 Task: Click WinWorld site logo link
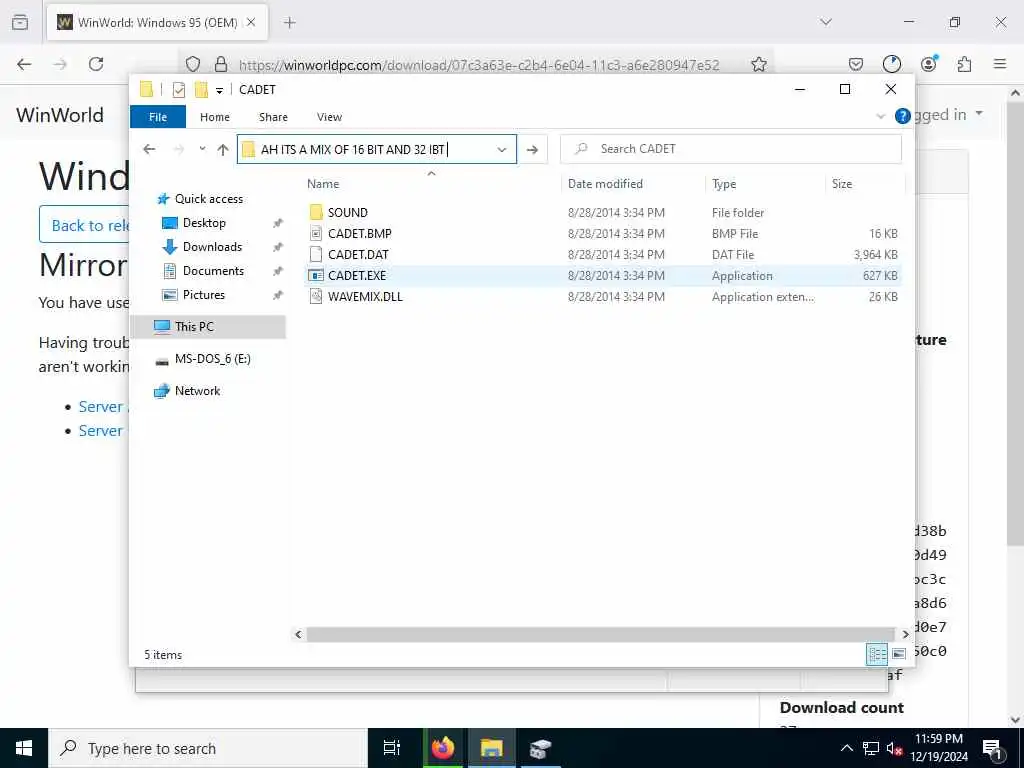click(60, 115)
